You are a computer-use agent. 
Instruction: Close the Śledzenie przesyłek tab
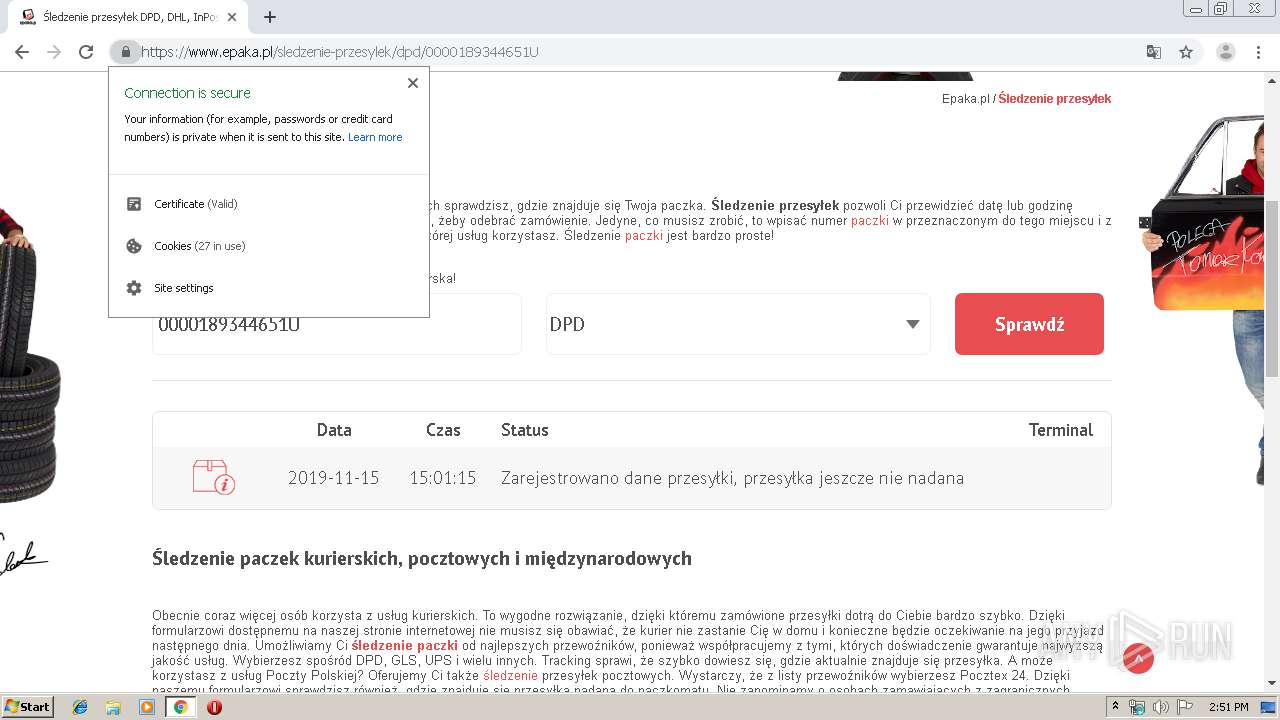point(232,17)
